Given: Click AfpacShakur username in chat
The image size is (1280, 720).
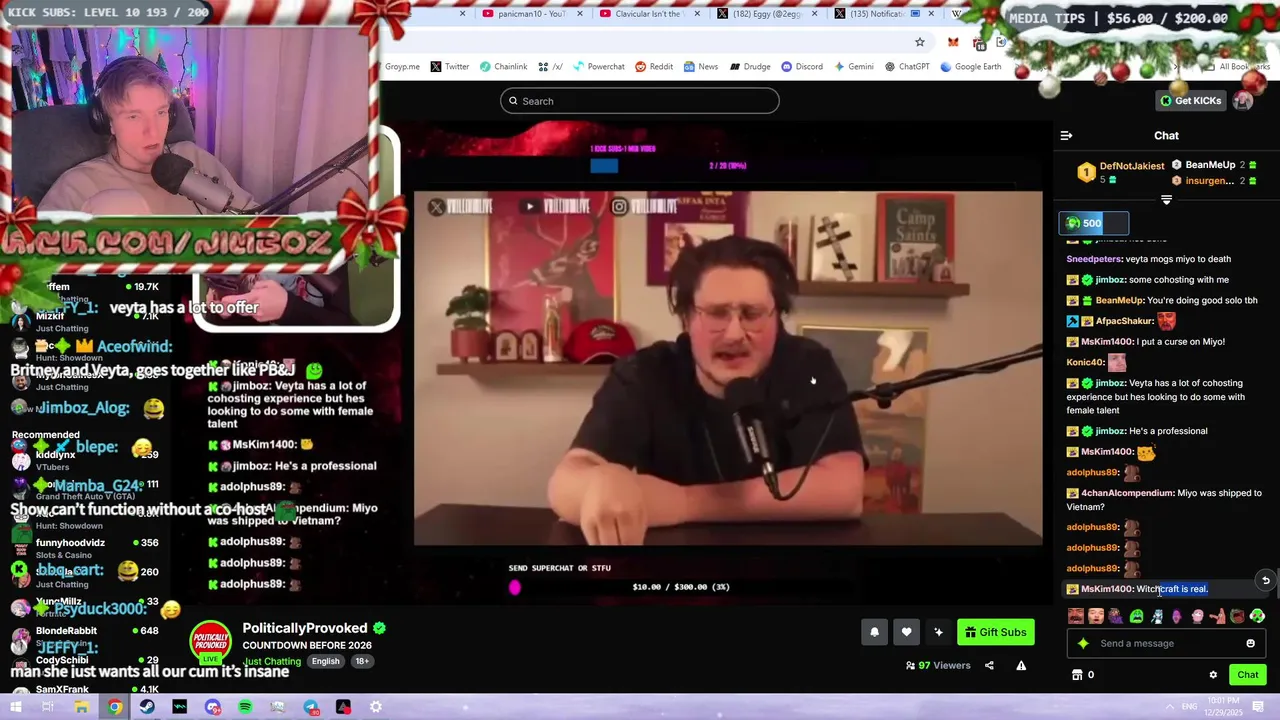Looking at the screenshot, I should (1124, 321).
